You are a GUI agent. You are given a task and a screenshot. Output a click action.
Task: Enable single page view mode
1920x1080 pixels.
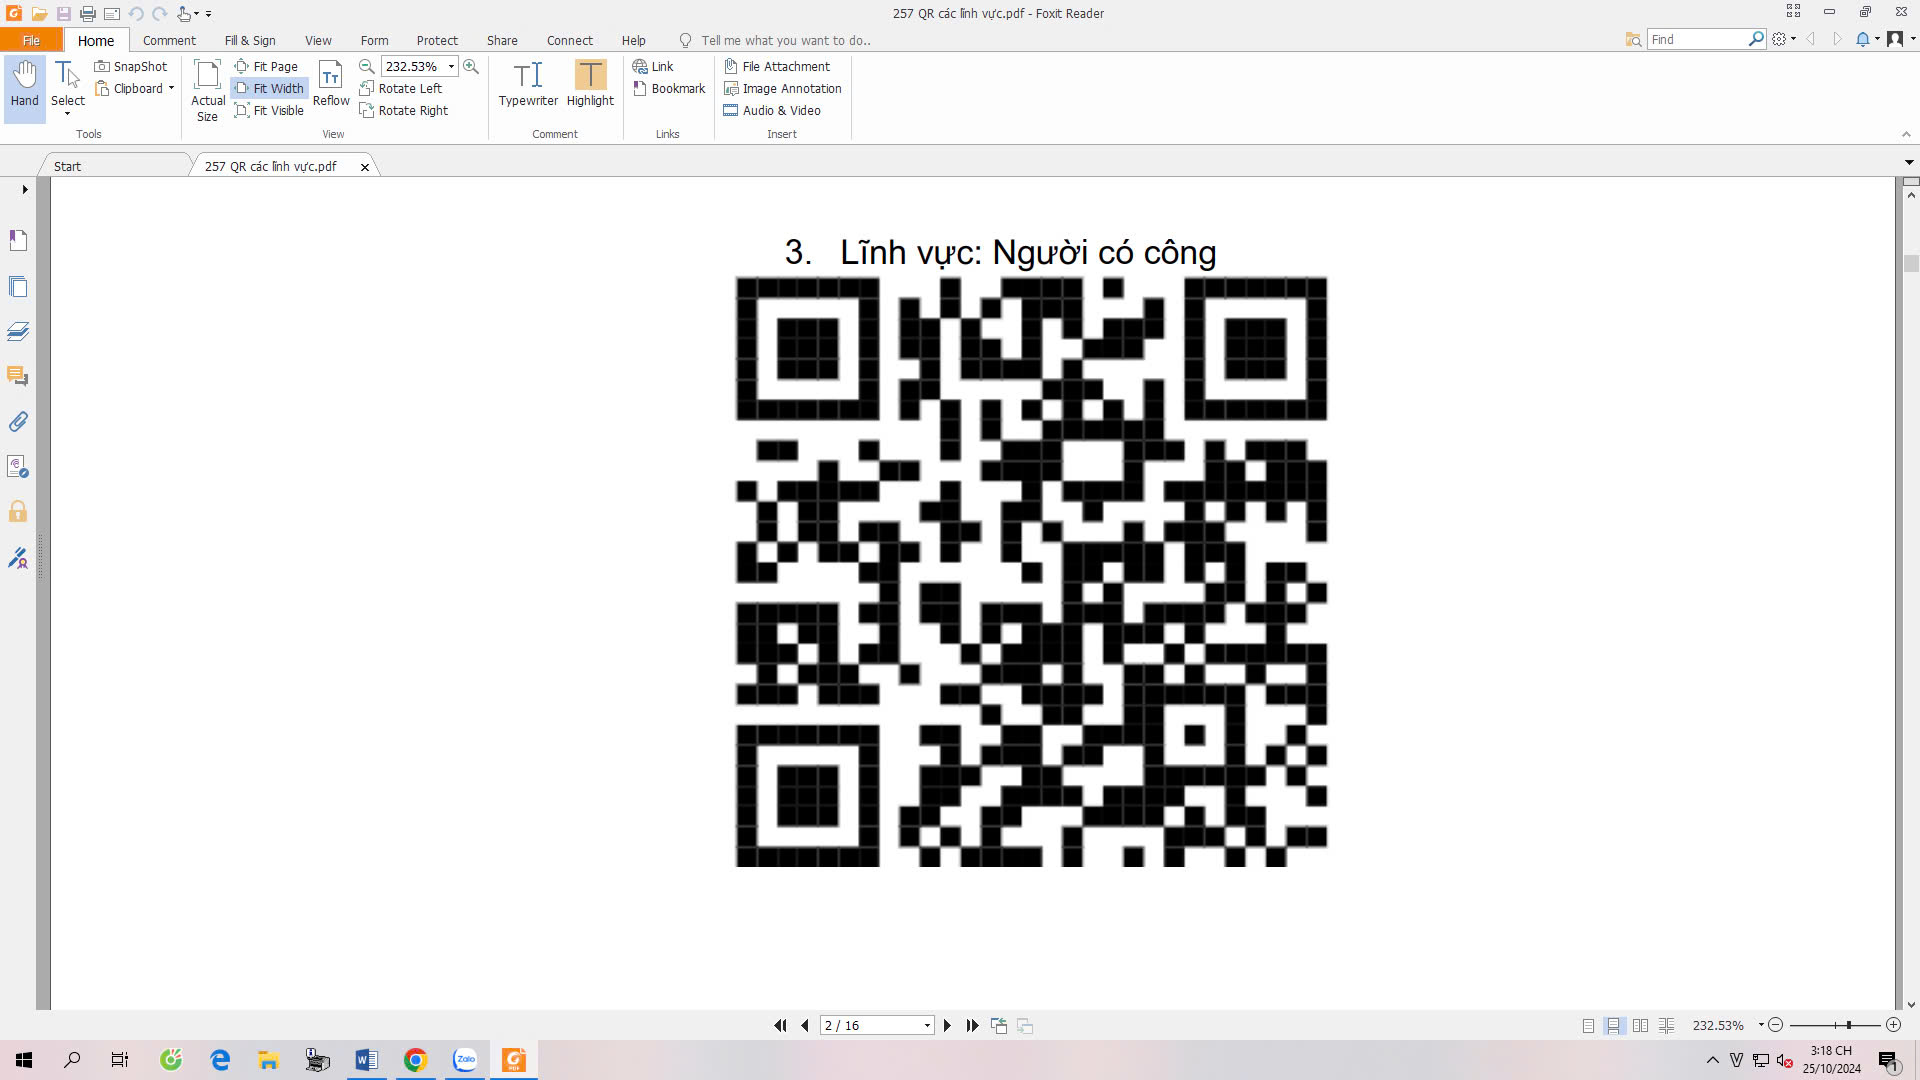tap(1588, 1025)
